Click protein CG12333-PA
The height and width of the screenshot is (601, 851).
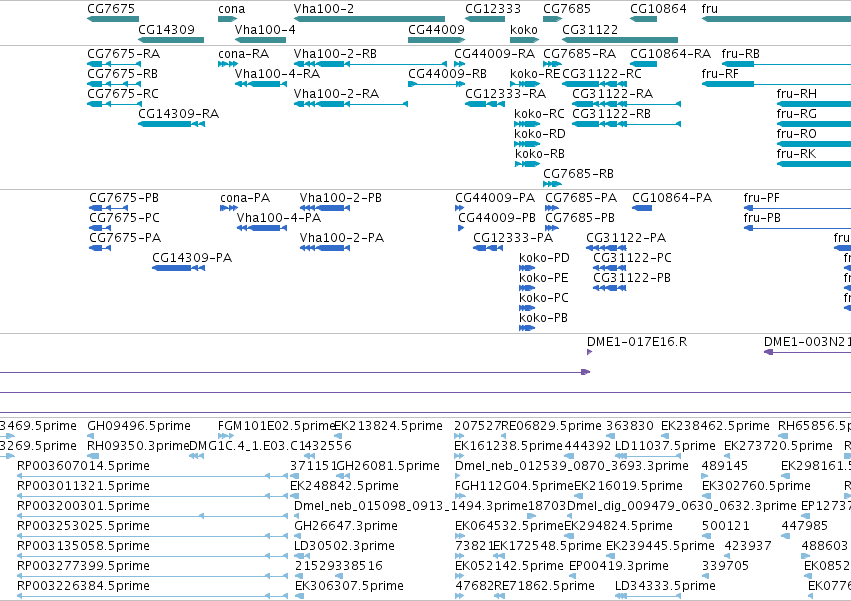pyautogui.click(x=488, y=248)
